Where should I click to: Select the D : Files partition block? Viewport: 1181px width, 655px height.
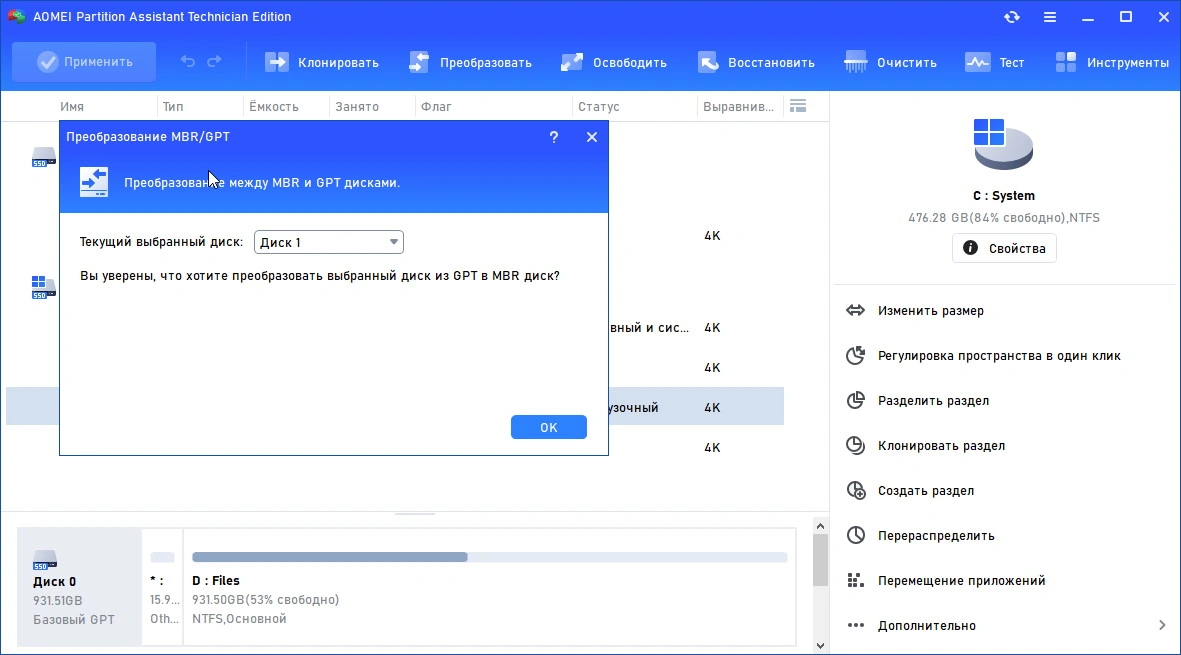click(490, 587)
